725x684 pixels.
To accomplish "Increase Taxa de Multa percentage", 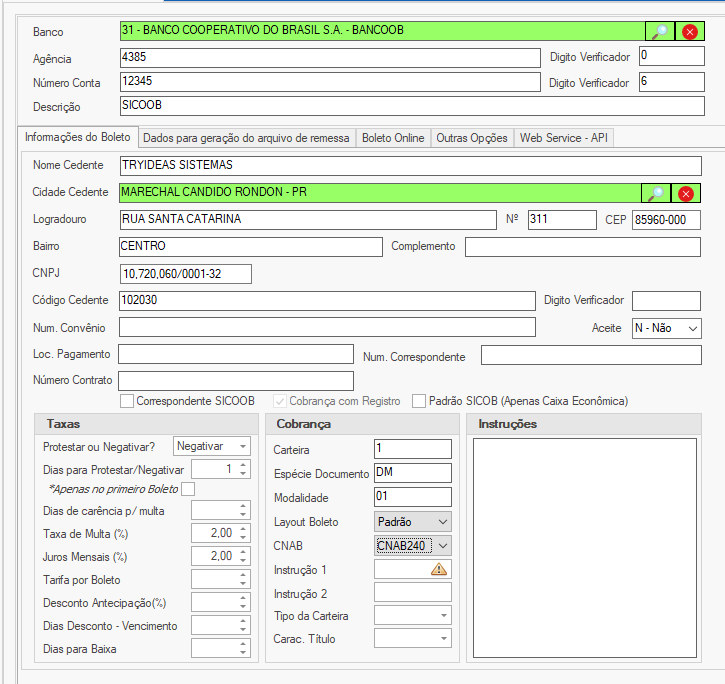I will tap(243, 529).
